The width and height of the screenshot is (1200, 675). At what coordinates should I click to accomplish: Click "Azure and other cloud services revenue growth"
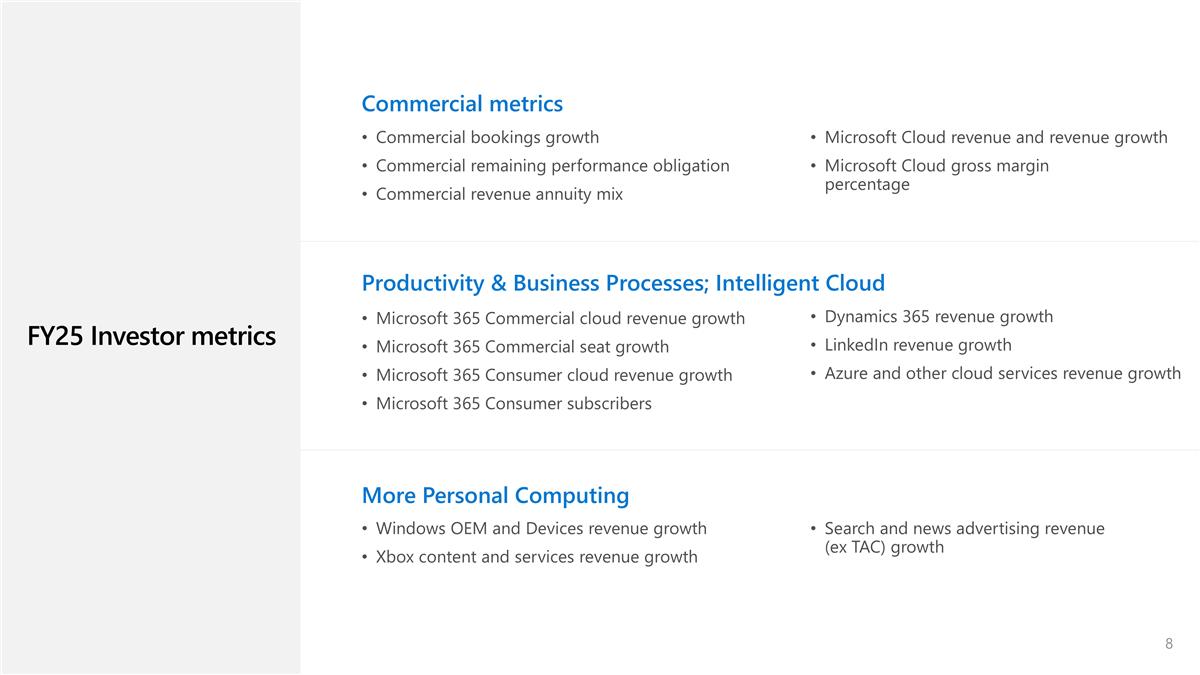point(1002,374)
